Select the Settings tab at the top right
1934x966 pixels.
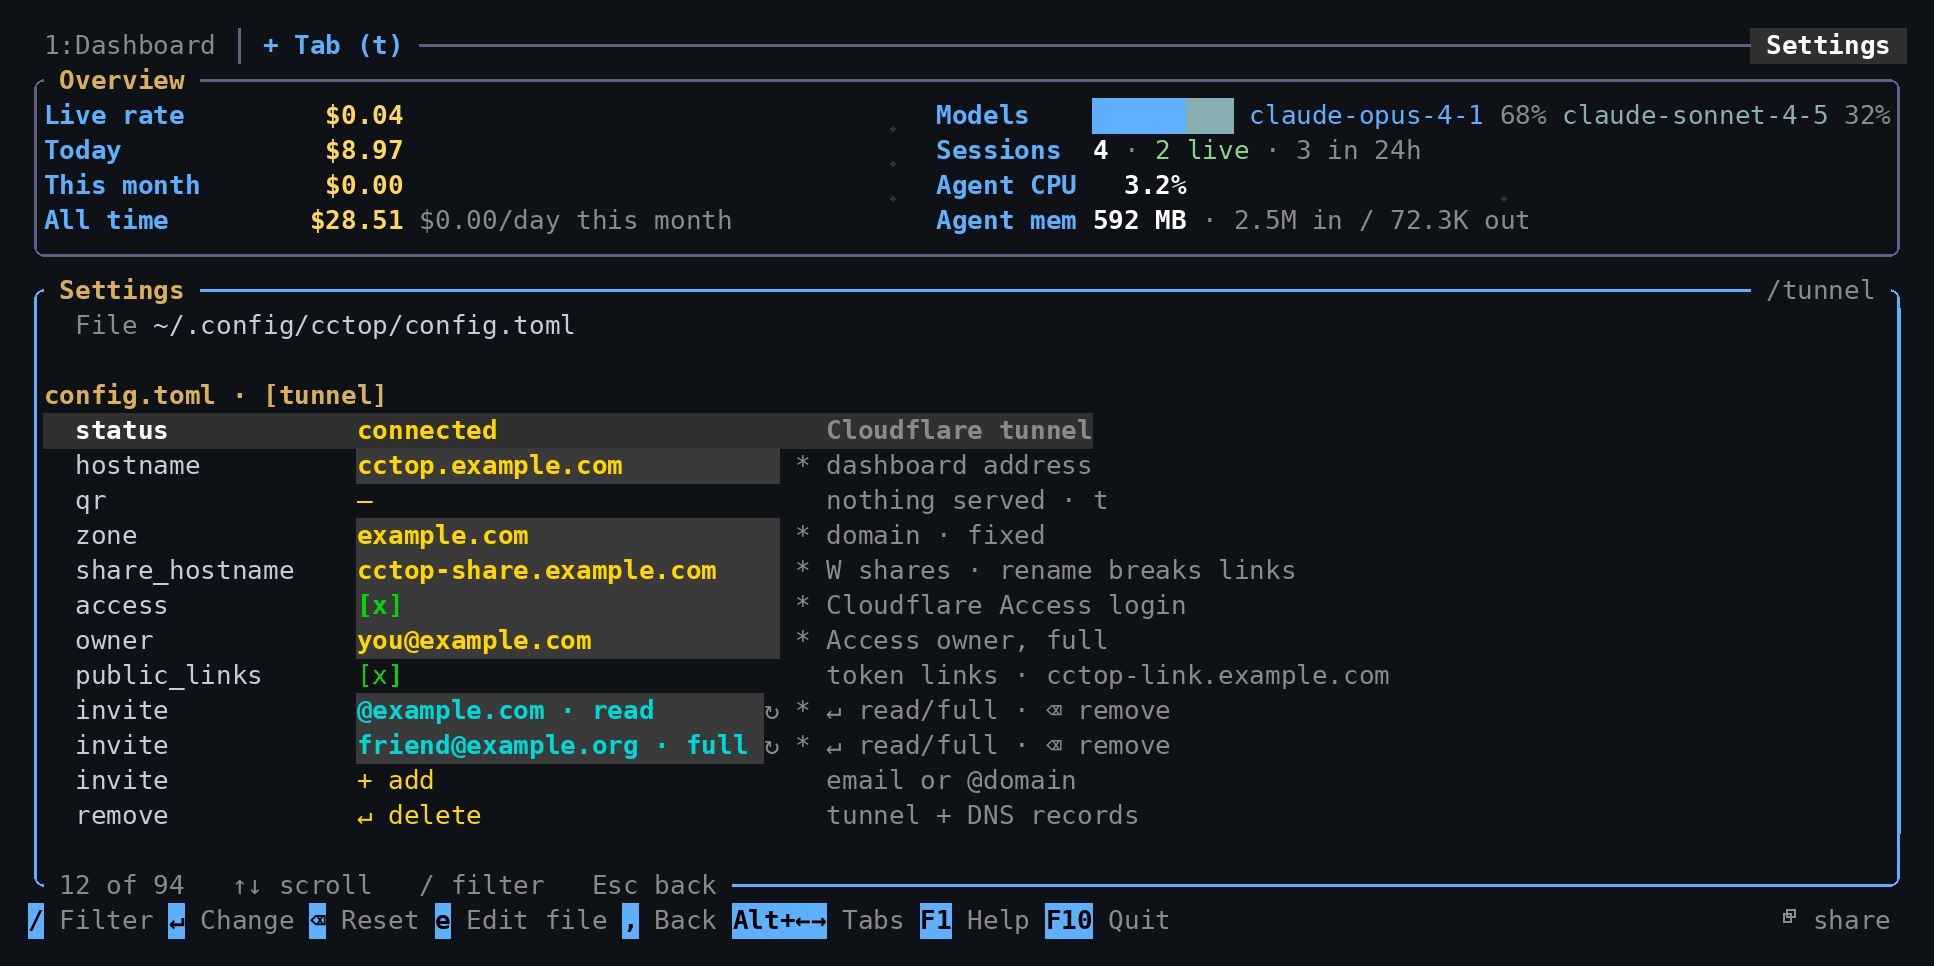click(1828, 46)
